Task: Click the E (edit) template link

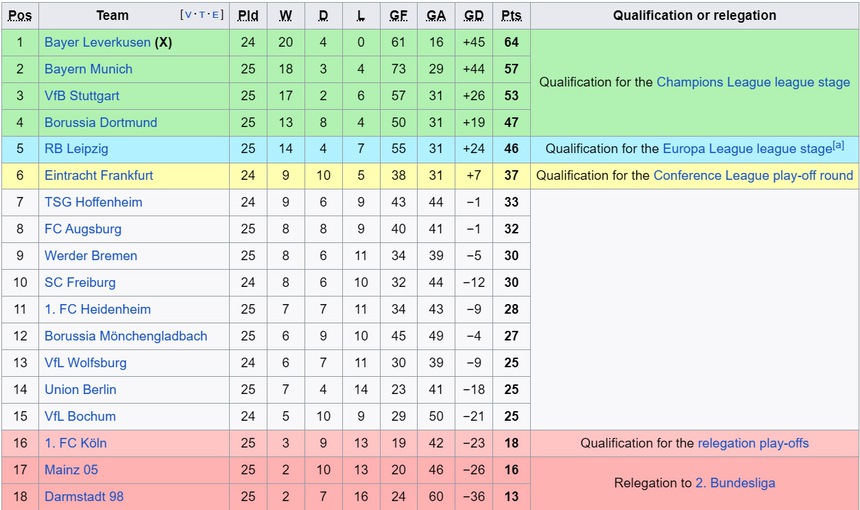Action: 215,16
